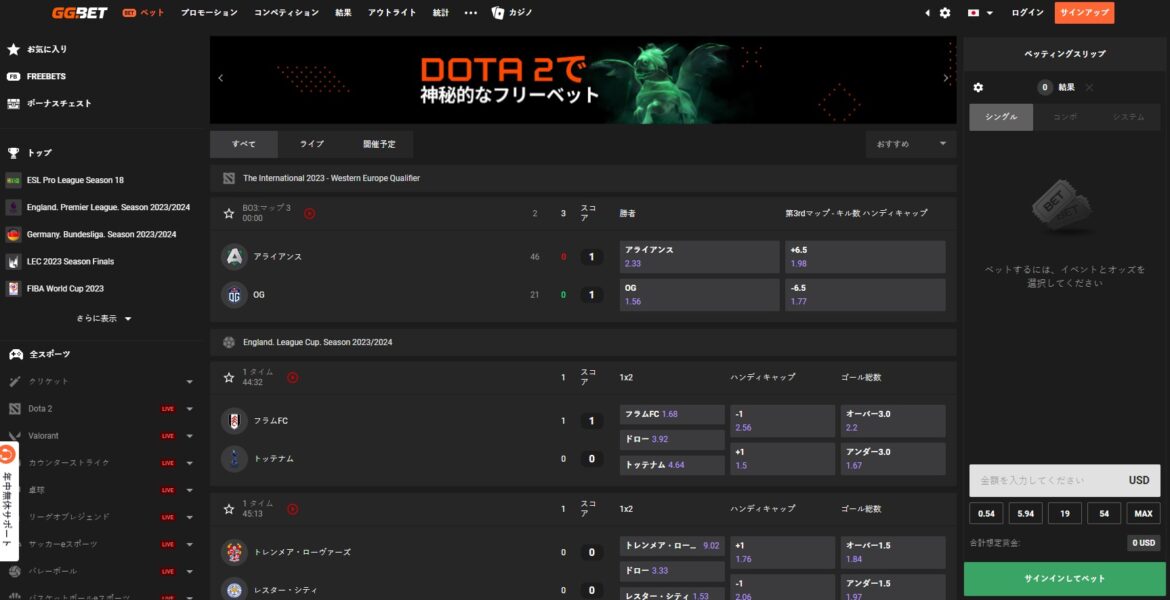This screenshot has height=600, width=1170.
Task: Open the orange support widget icon
Action: coord(7,454)
